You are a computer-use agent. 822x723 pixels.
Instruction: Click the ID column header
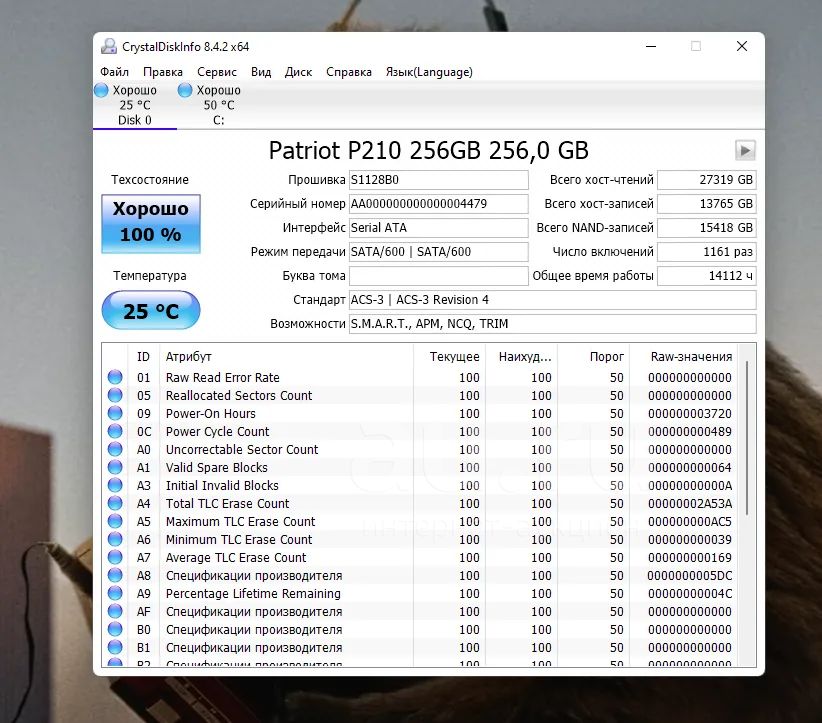(143, 357)
